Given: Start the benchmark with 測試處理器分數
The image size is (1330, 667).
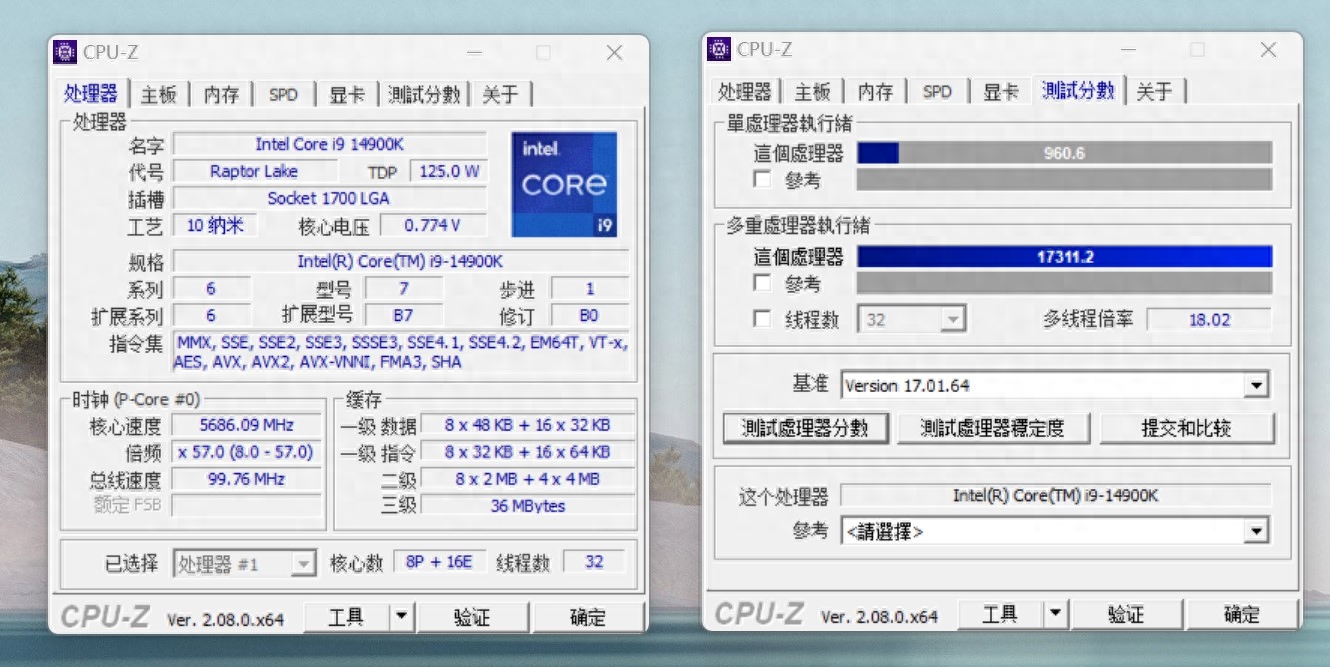Looking at the screenshot, I should (805, 428).
